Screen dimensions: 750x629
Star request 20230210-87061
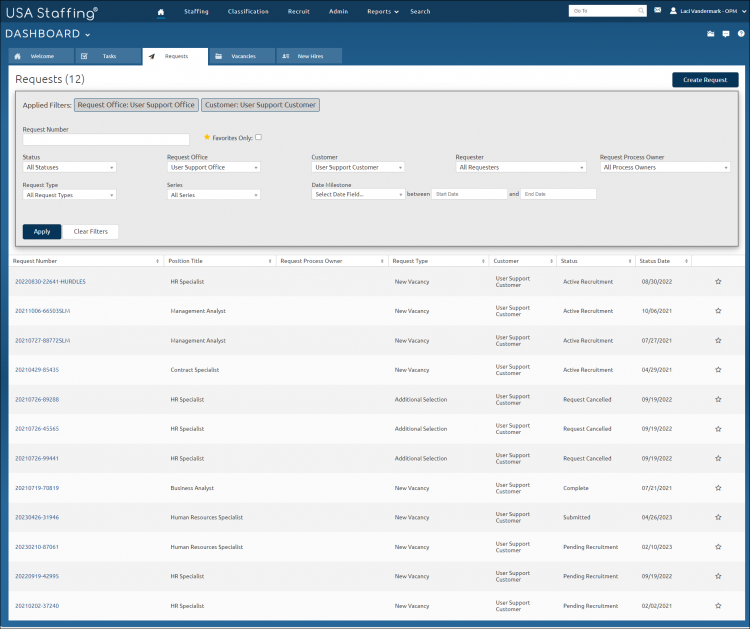(x=718, y=547)
